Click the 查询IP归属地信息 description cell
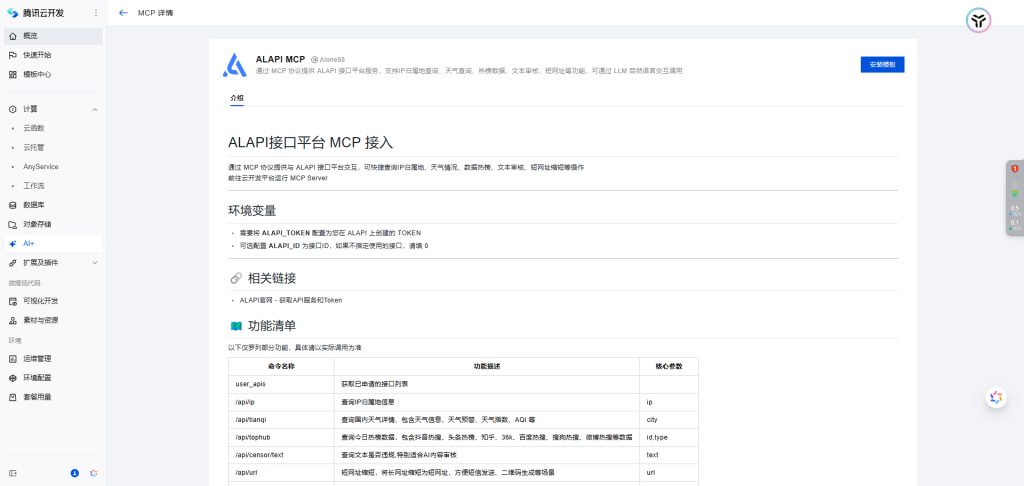The width and height of the screenshot is (1024, 486). [487, 402]
